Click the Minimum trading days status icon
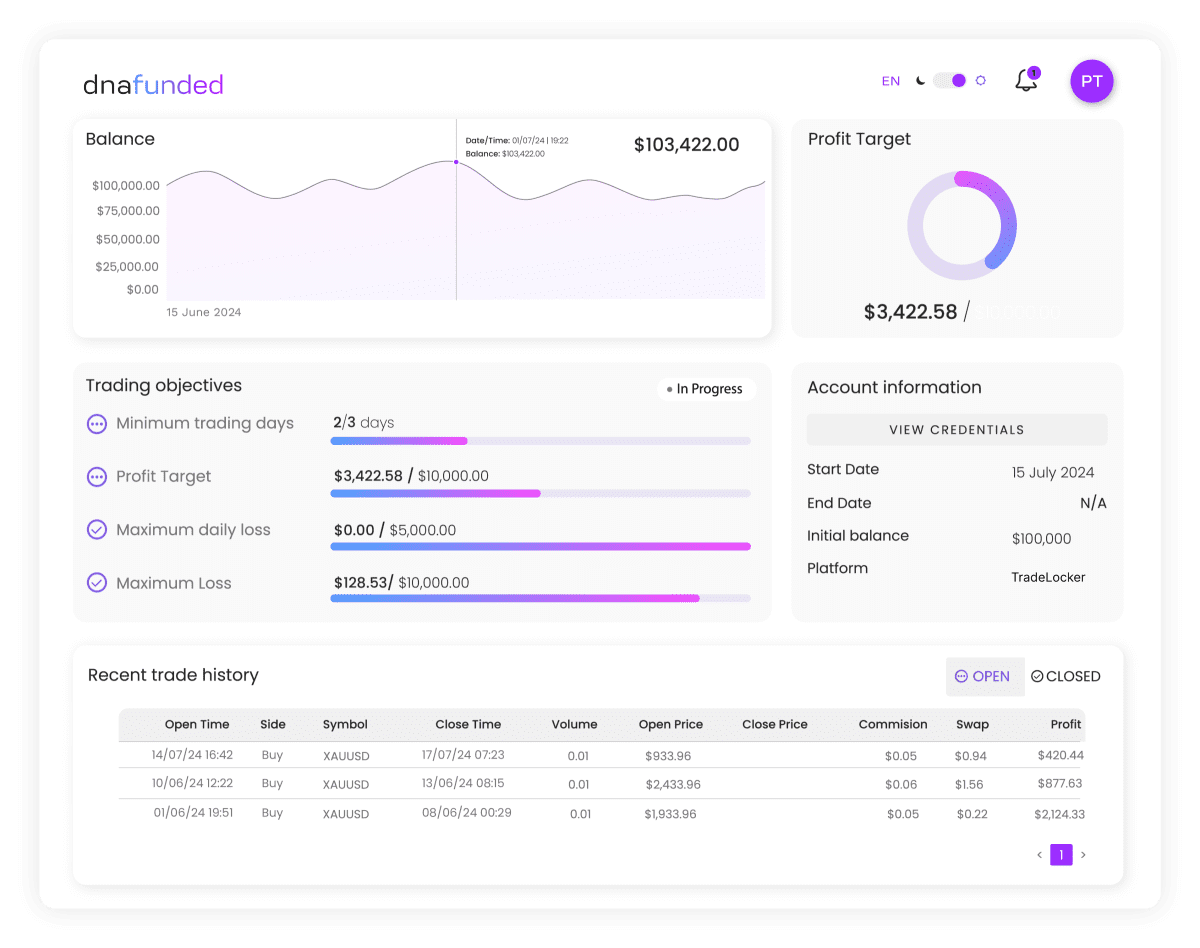Viewport: 1200px width, 948px height. [x=97, y=424]
